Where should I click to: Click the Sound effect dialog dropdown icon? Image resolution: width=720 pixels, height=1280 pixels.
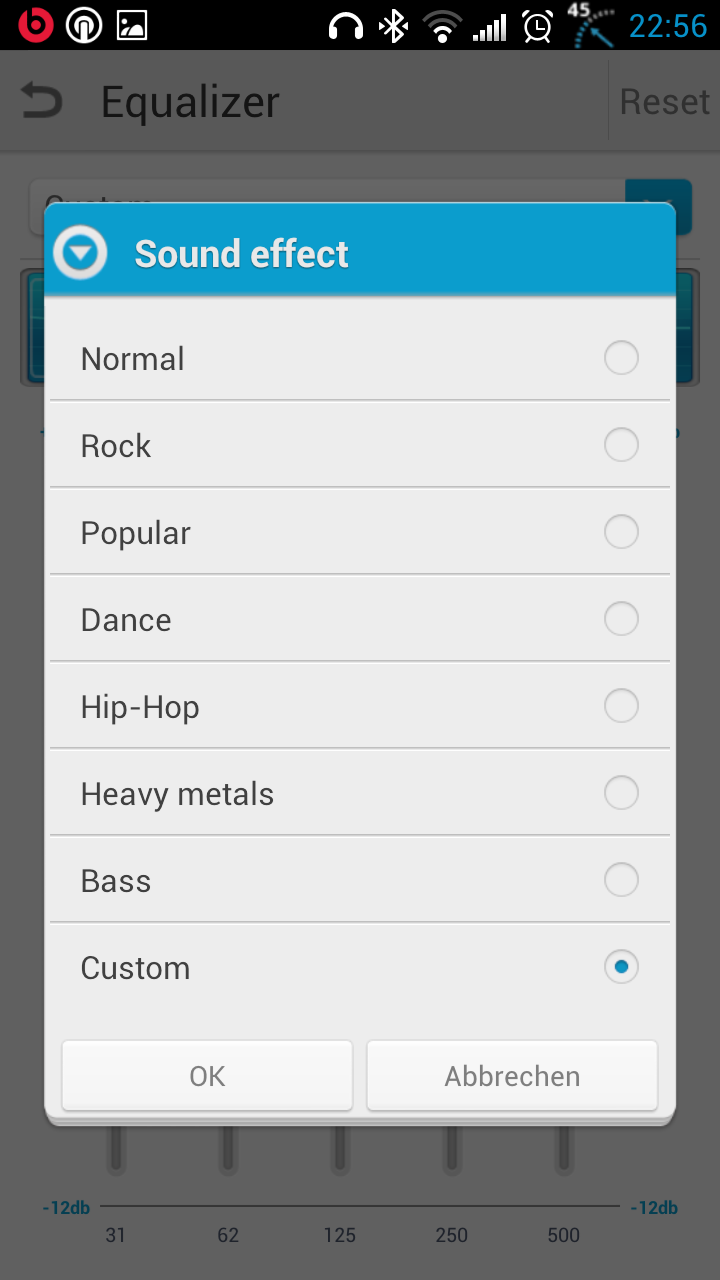(80, 253)
